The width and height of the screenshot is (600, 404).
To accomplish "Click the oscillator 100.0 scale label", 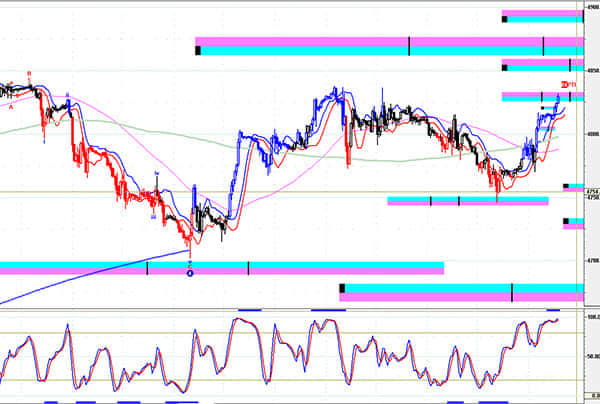I will tap(592, 317).
